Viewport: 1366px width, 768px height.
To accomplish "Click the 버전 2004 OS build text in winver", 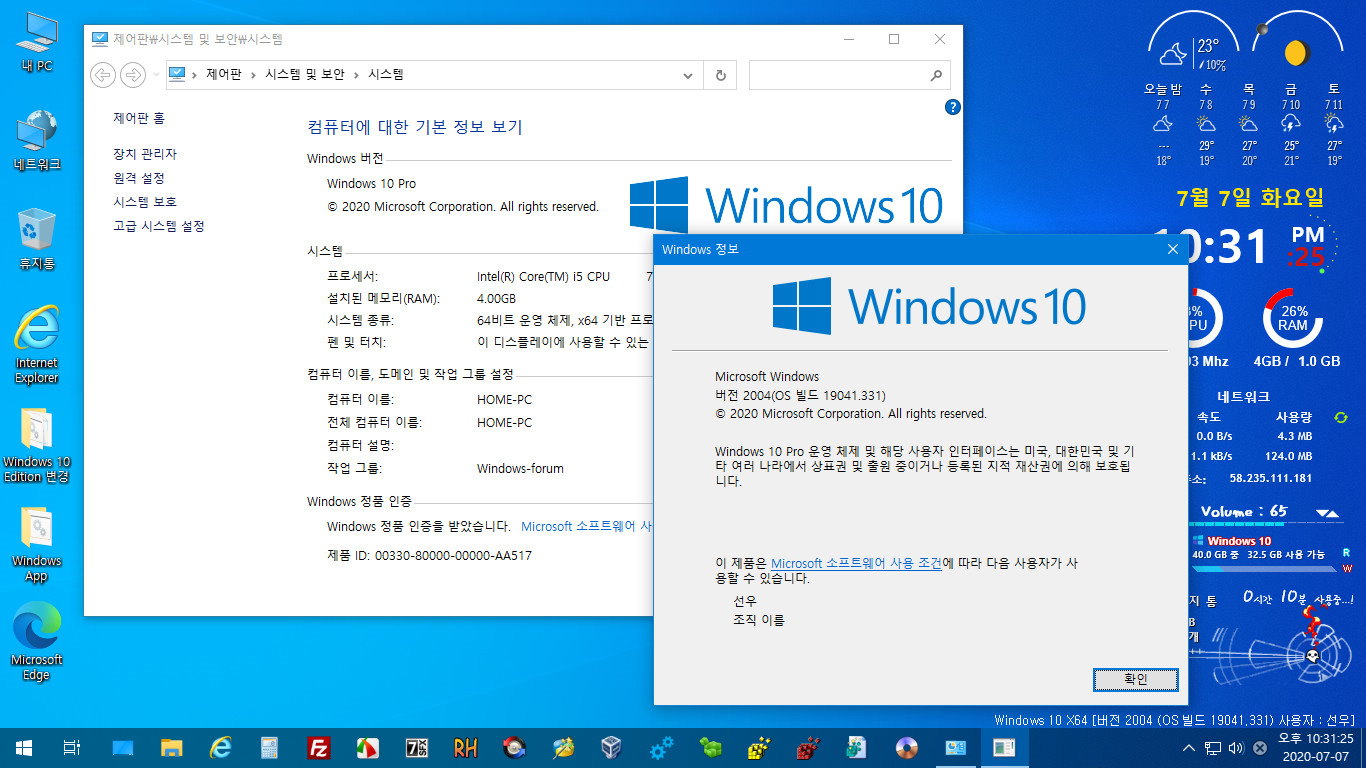I will pyautogui.click(x=800, y=395).
